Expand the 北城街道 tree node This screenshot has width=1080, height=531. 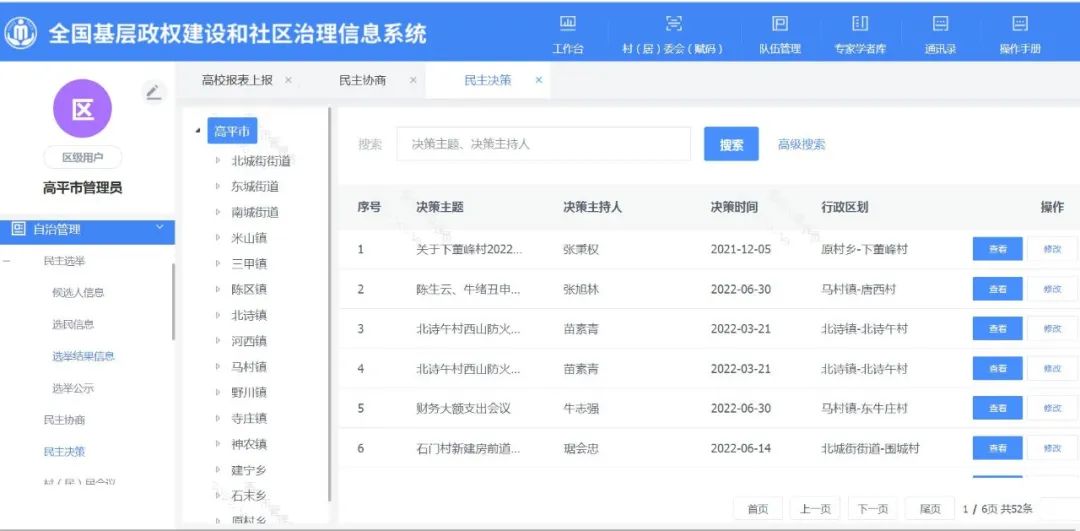coord(218,160)
